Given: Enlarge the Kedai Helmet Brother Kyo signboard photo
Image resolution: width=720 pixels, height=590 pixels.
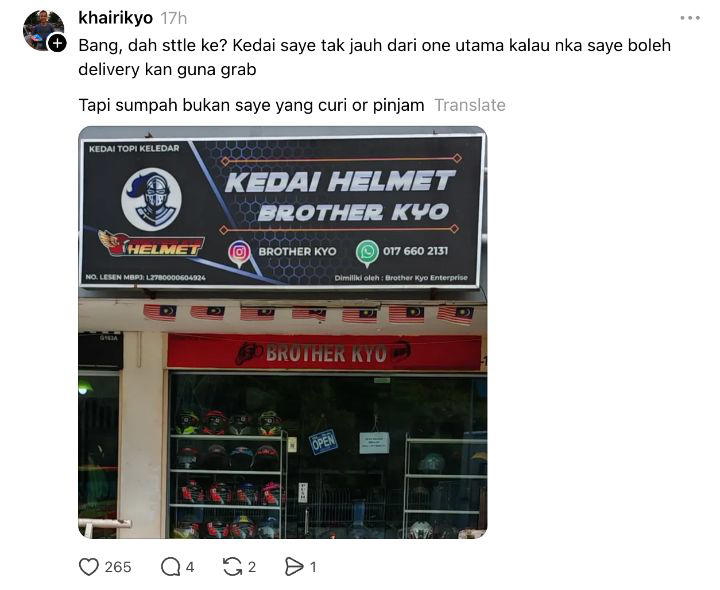Looking at the screenshot, I should tap(282, 332).
